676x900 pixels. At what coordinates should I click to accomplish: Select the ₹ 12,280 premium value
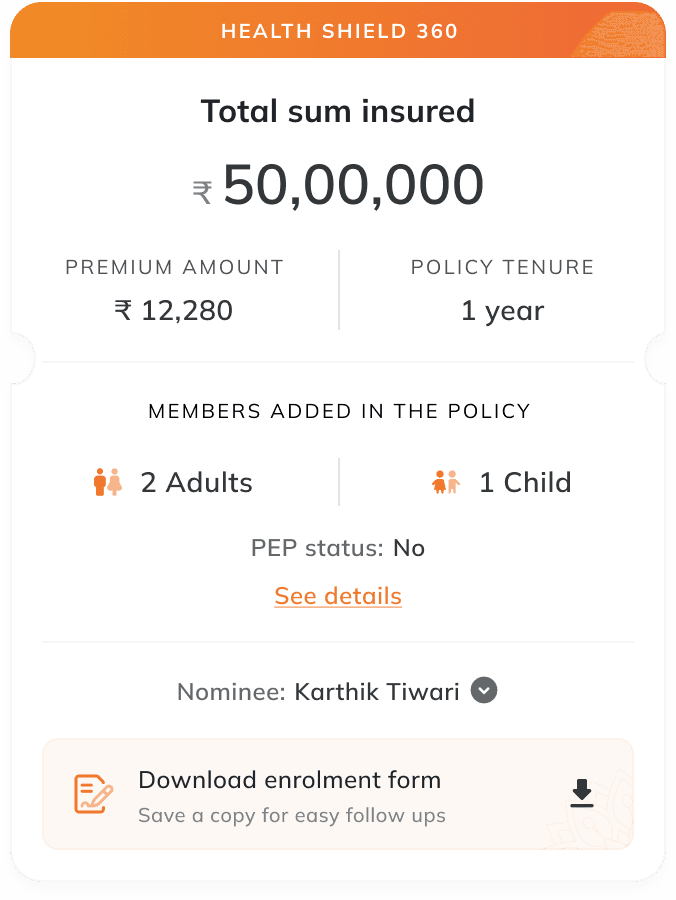coord(174,311)
